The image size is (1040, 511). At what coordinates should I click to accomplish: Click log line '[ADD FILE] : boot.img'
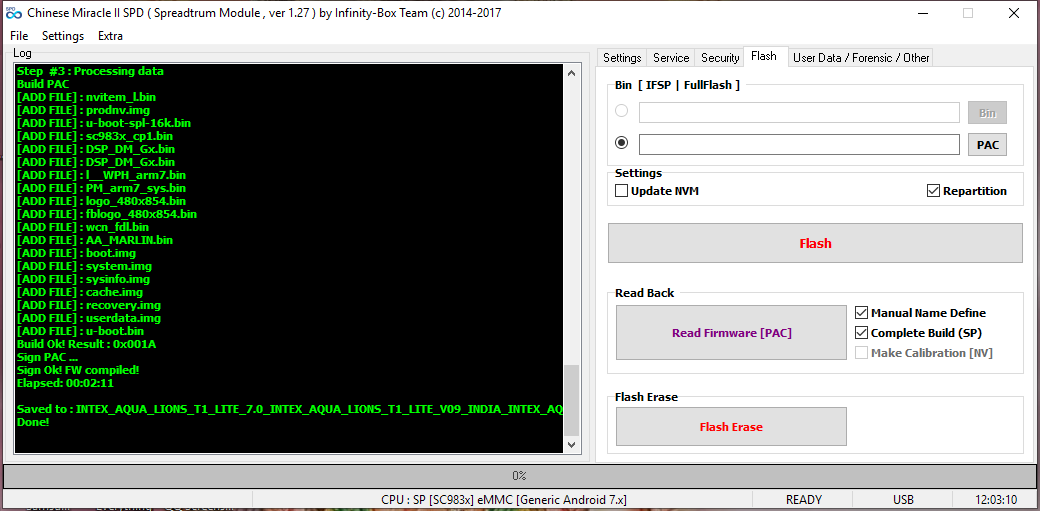click(77, 253)
